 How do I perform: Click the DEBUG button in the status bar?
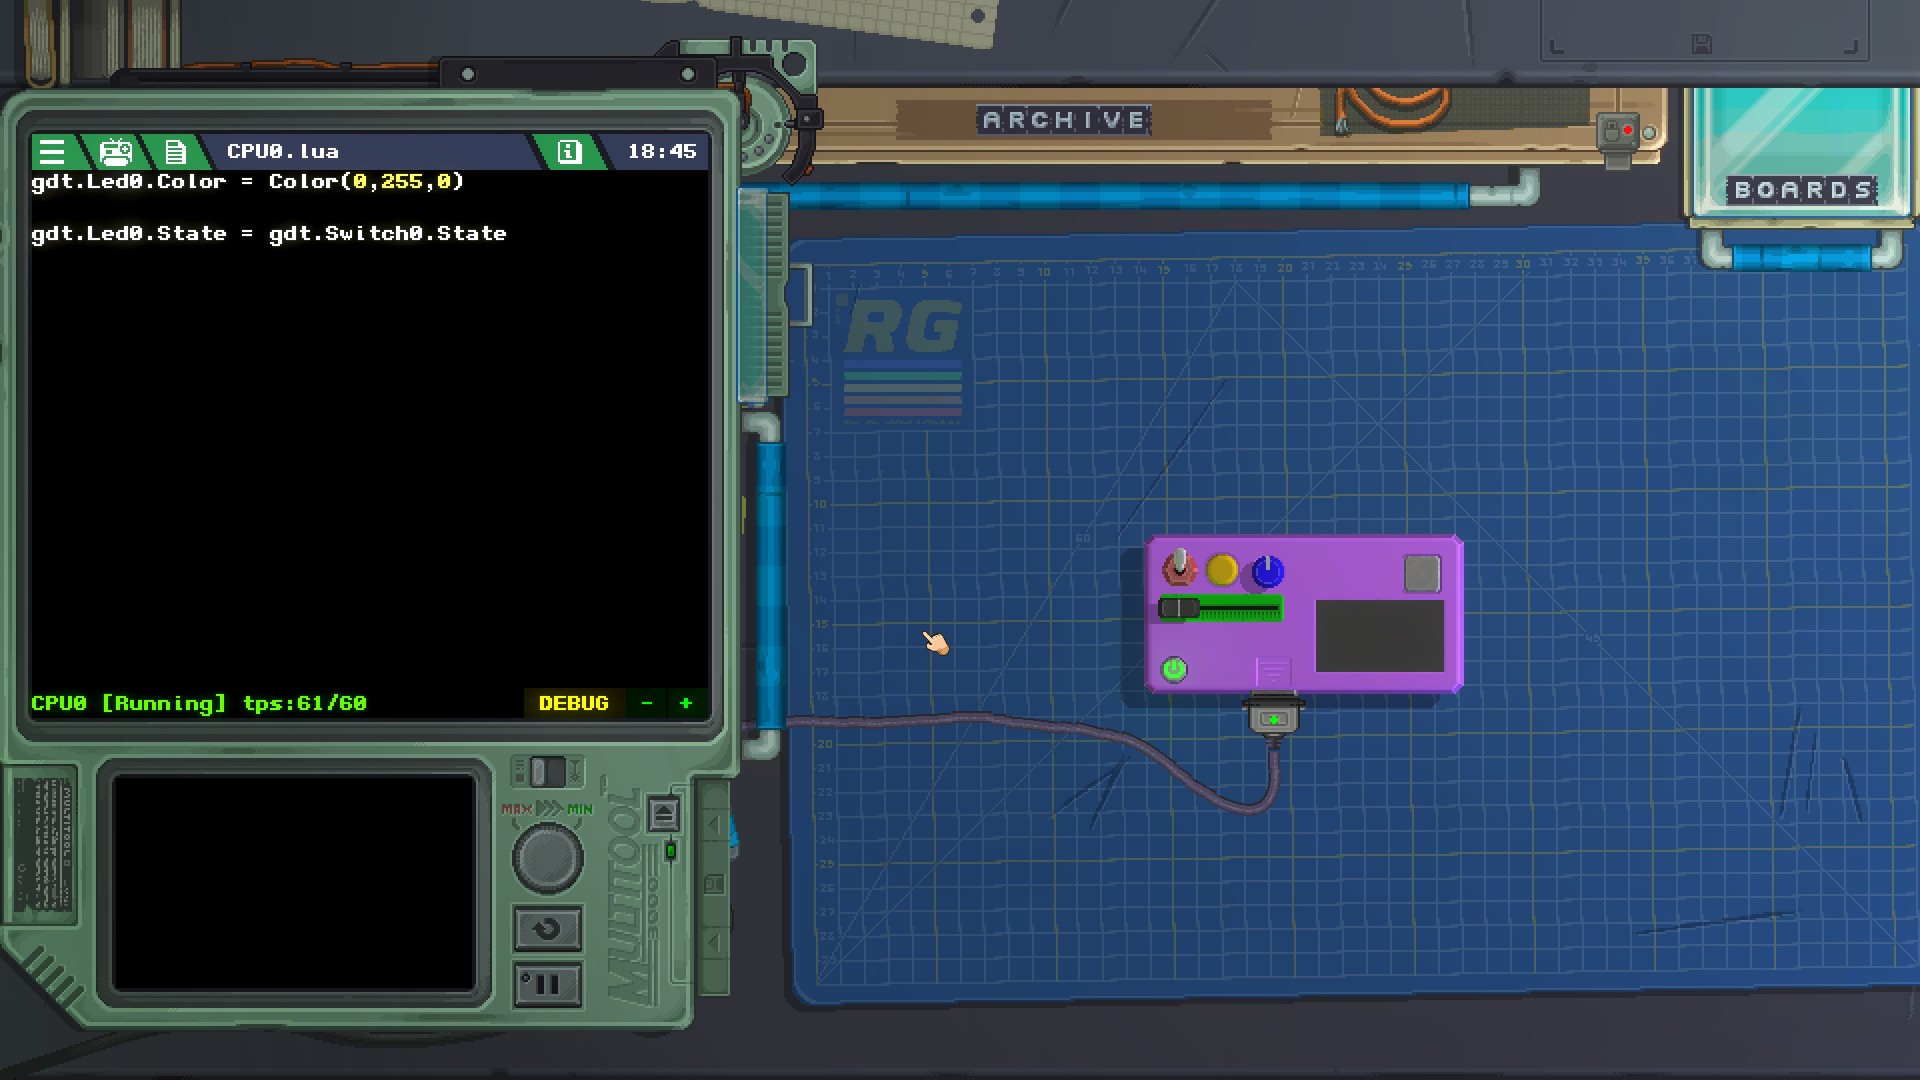[x=573, y=703]
